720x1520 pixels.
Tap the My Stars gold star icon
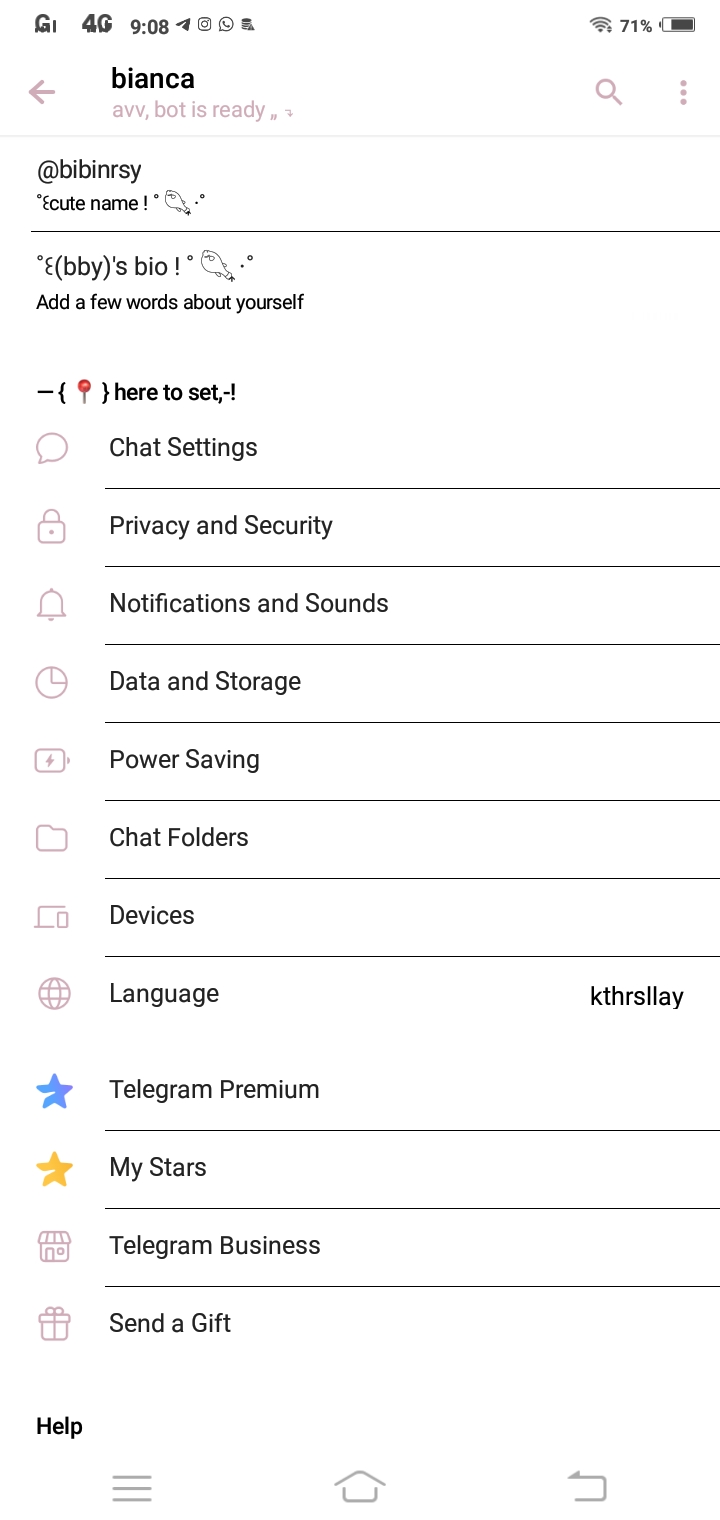click(x=54, y=1168)
